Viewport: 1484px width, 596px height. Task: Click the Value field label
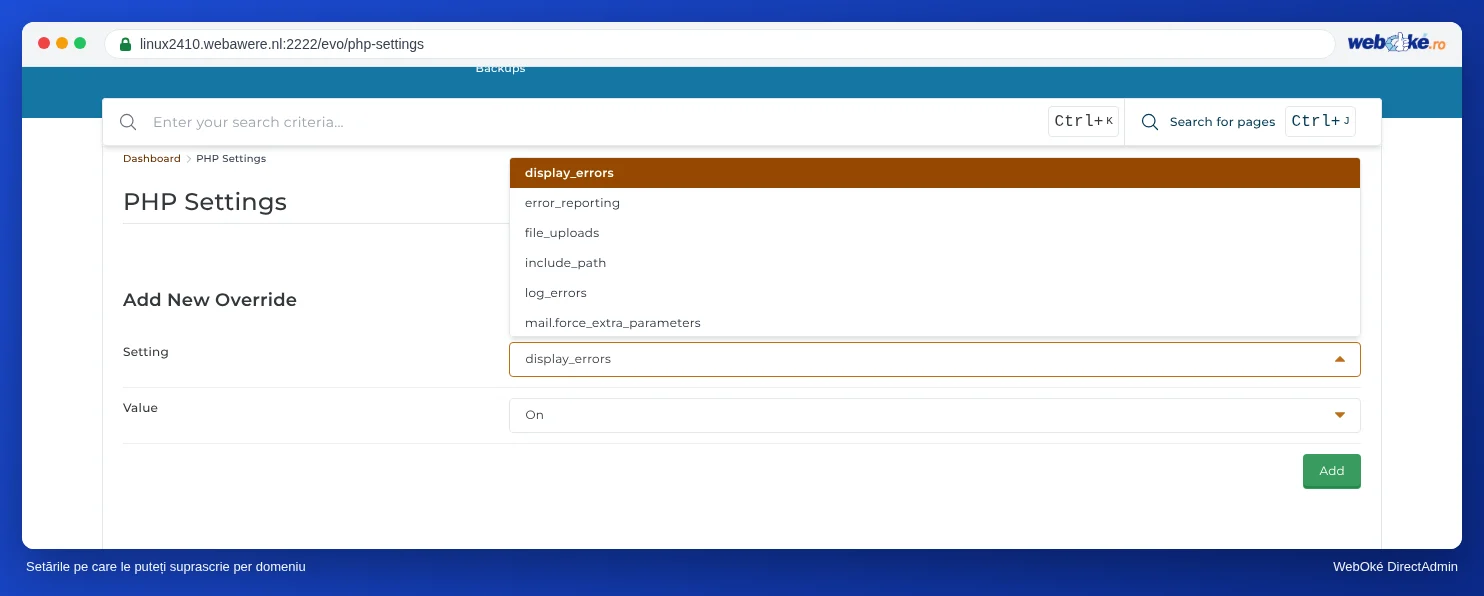coord(141,408)
